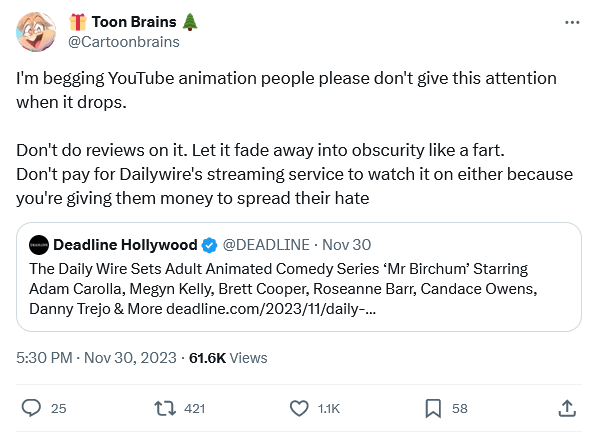598x432 pixels.
Task: Open the share upload icon
Action: (567, 408)
